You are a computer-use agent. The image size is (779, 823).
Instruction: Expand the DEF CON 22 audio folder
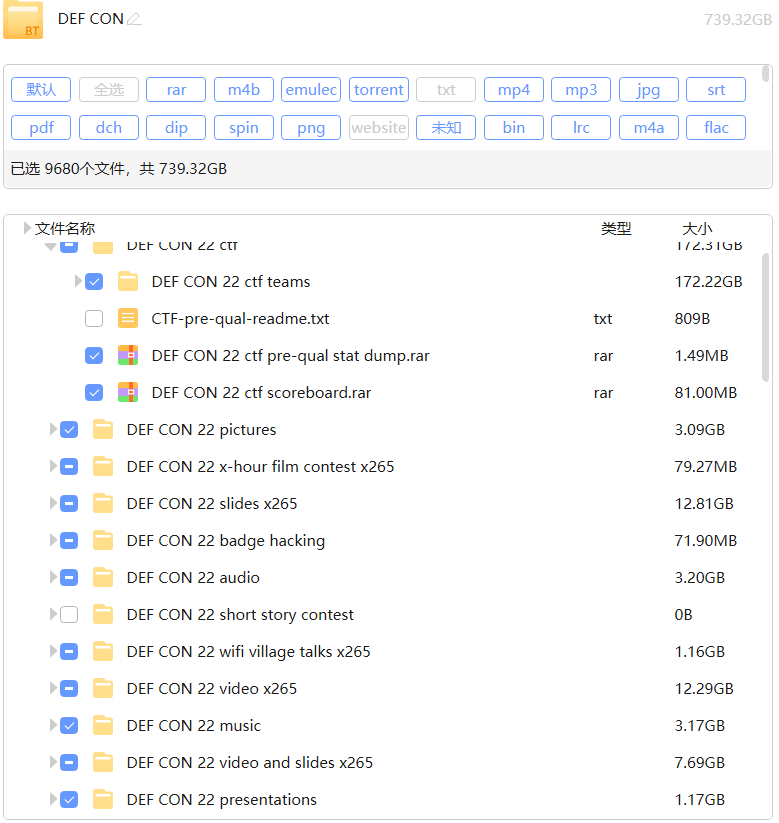(x=53, y=577)
